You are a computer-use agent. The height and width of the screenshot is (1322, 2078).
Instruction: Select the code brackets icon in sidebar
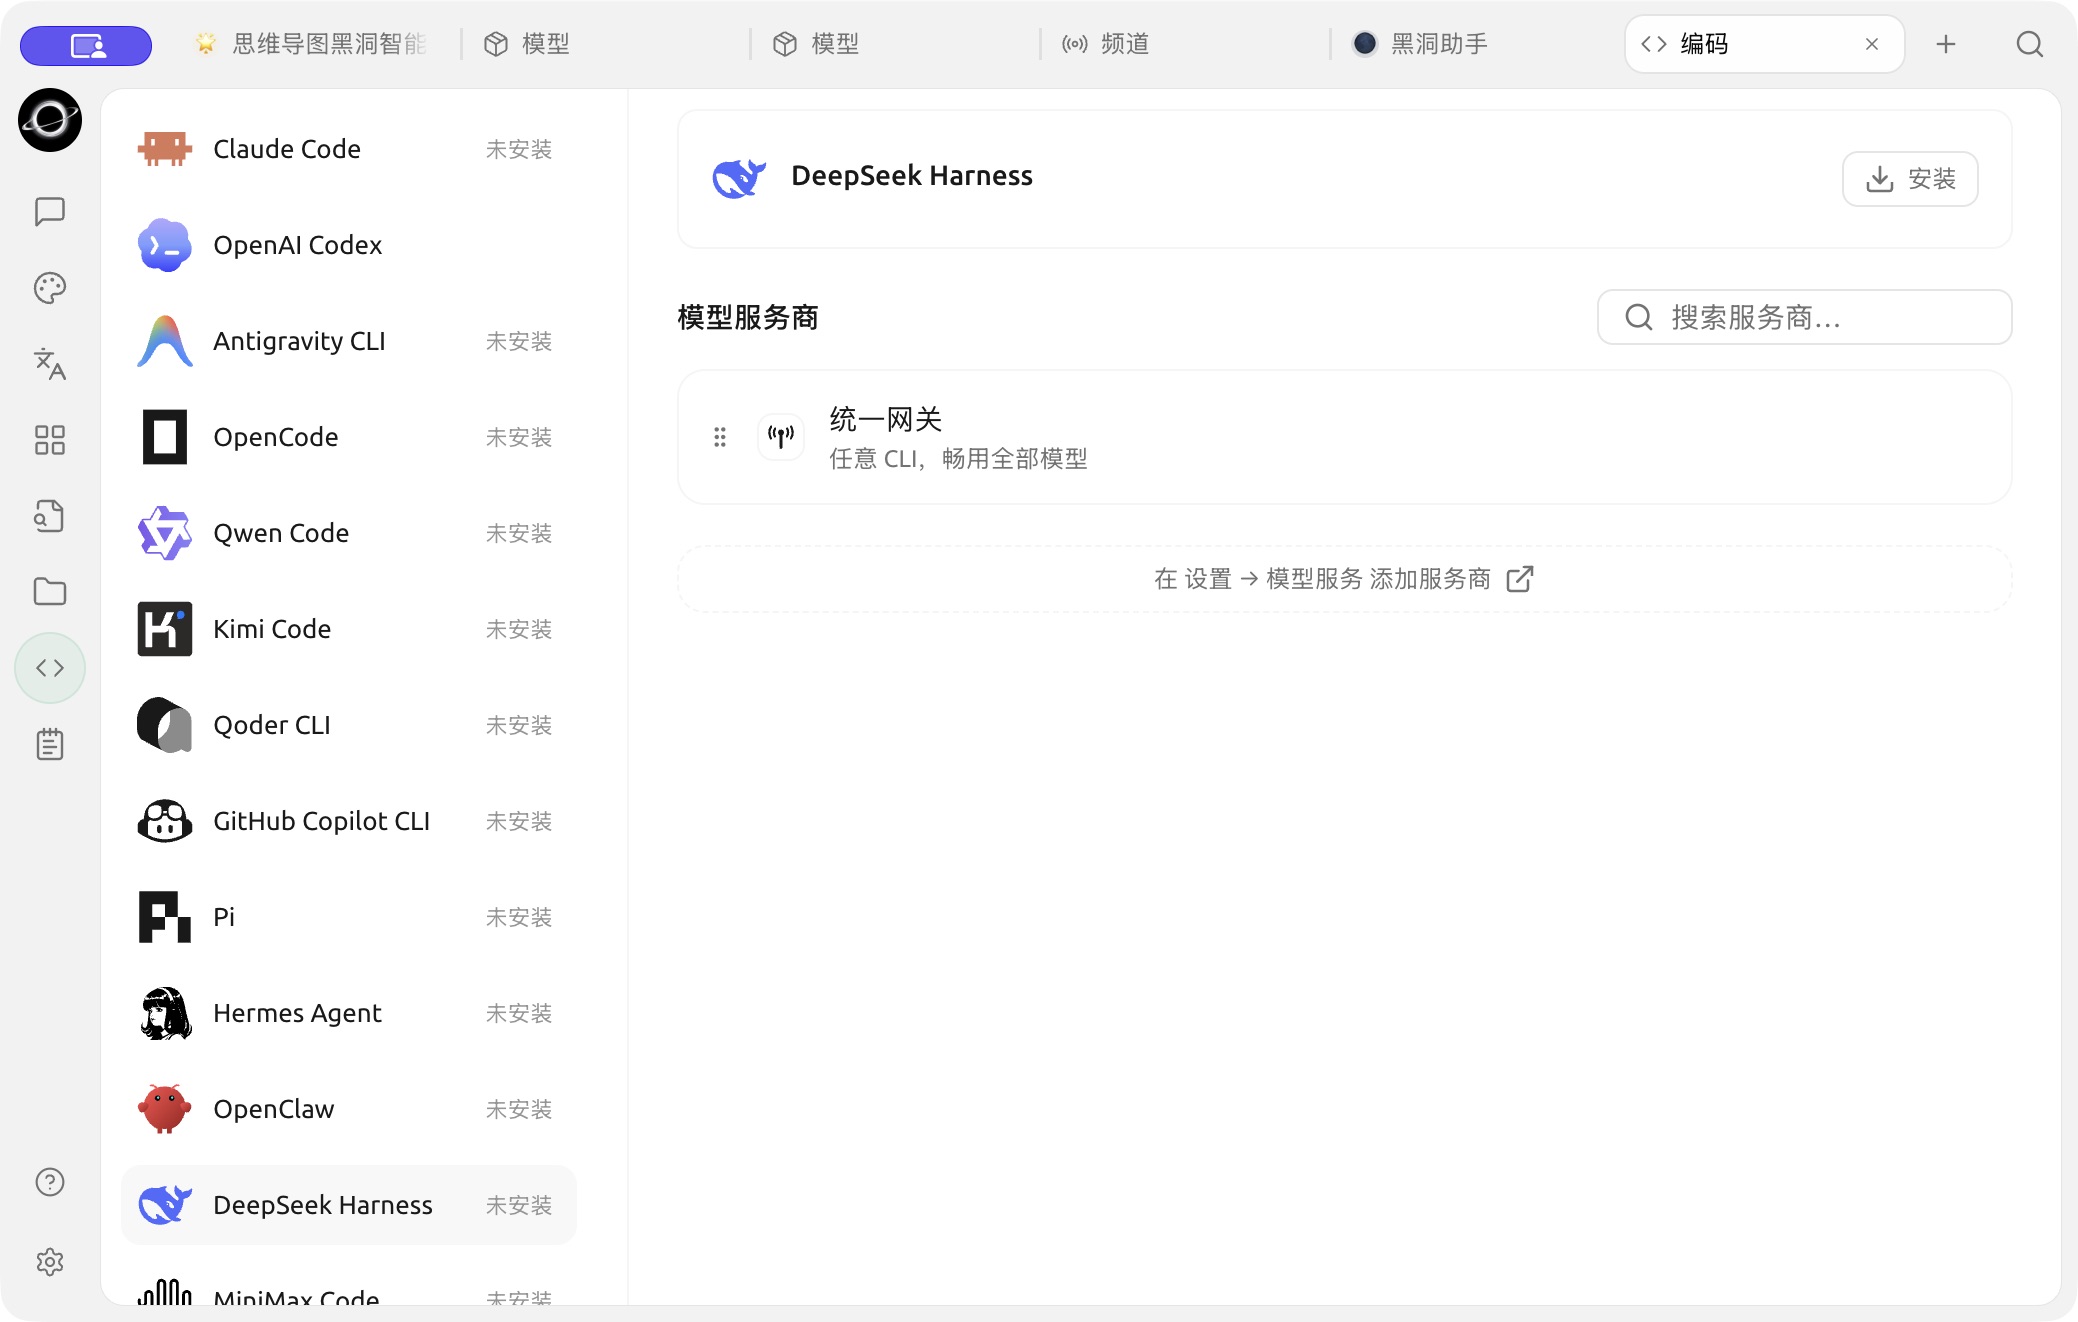click(50, 668)
